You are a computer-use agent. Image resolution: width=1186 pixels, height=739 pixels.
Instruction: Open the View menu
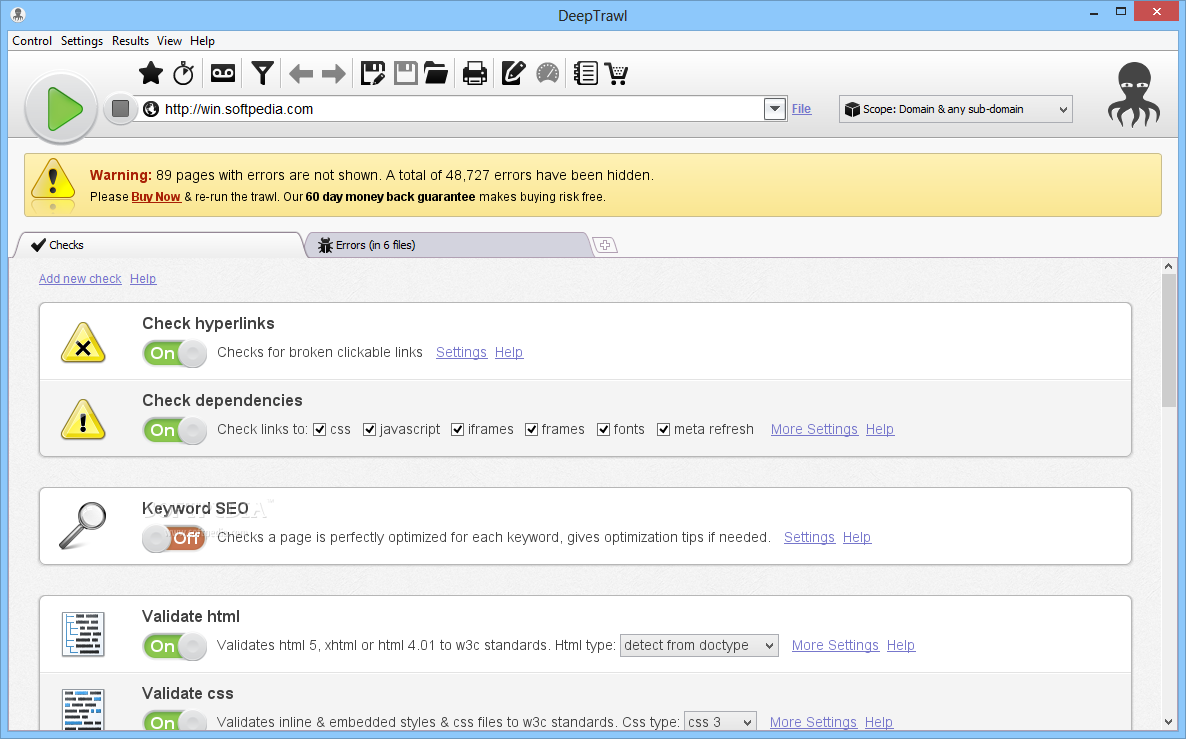click(x=169, y=41)
